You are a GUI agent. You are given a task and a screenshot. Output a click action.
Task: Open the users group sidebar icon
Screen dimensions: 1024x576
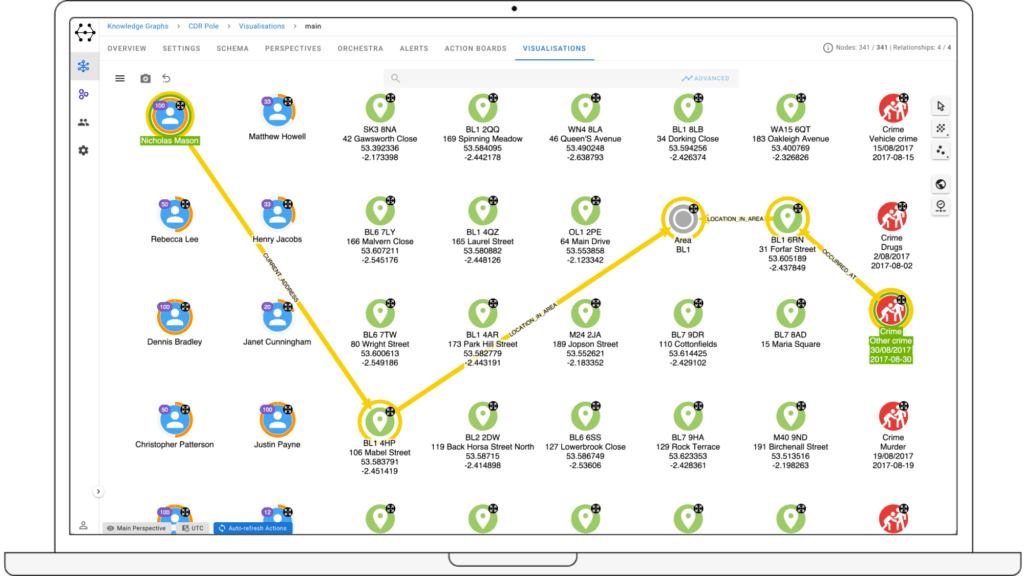coord(84,122)
